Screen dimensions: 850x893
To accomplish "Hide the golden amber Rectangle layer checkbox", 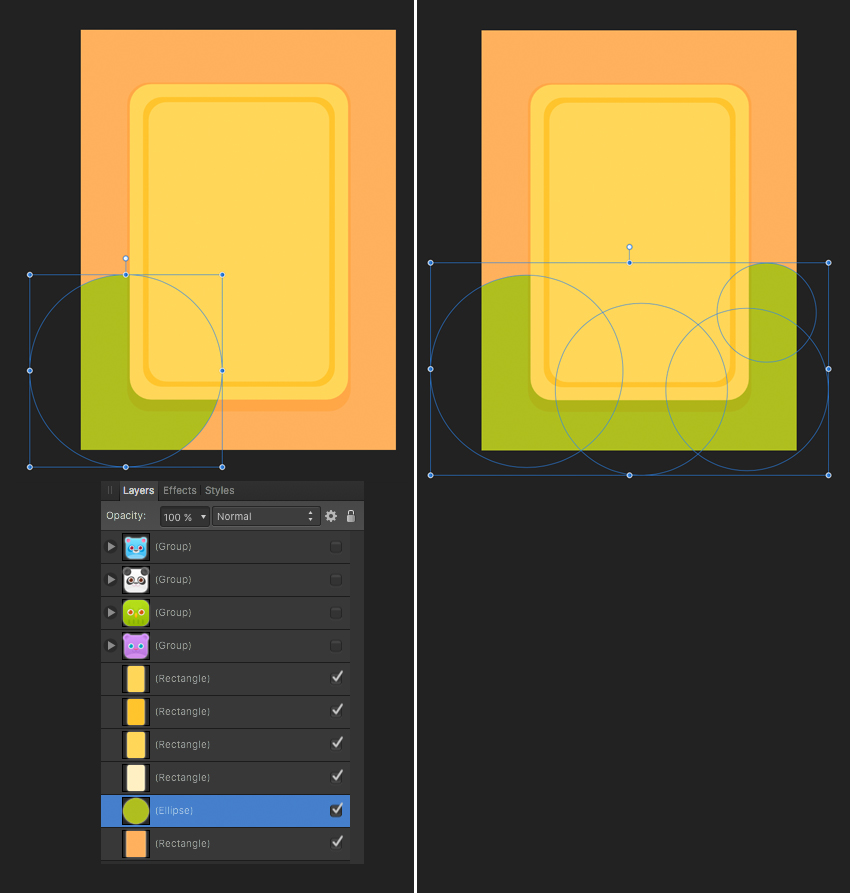I will coord(337,710).
